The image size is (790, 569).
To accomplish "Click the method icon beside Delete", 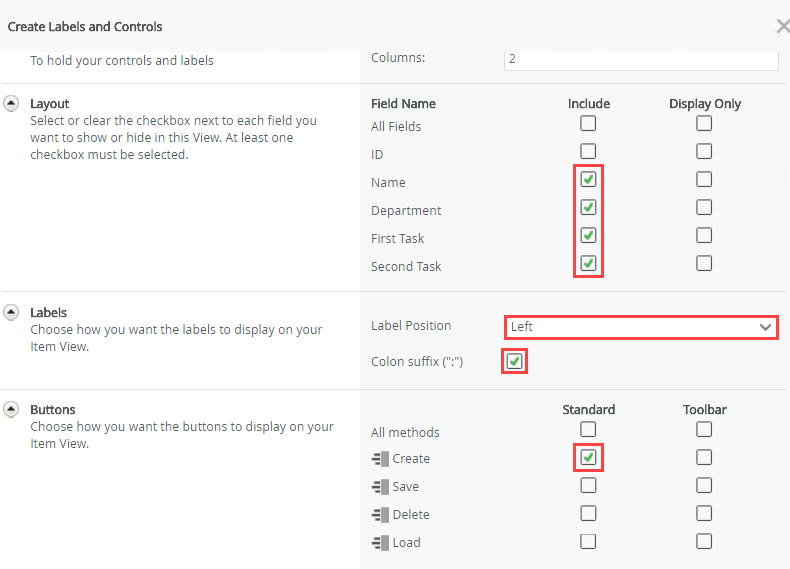I will pos(380,515).
